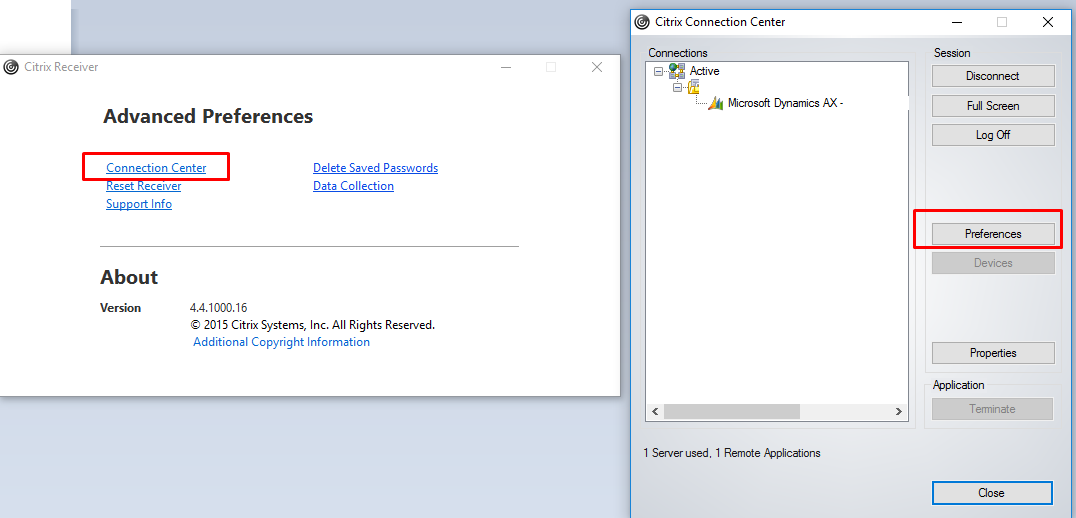Screen dimensions: 1076x518
Task: Select the Active tree label
Action: [704, 71]
